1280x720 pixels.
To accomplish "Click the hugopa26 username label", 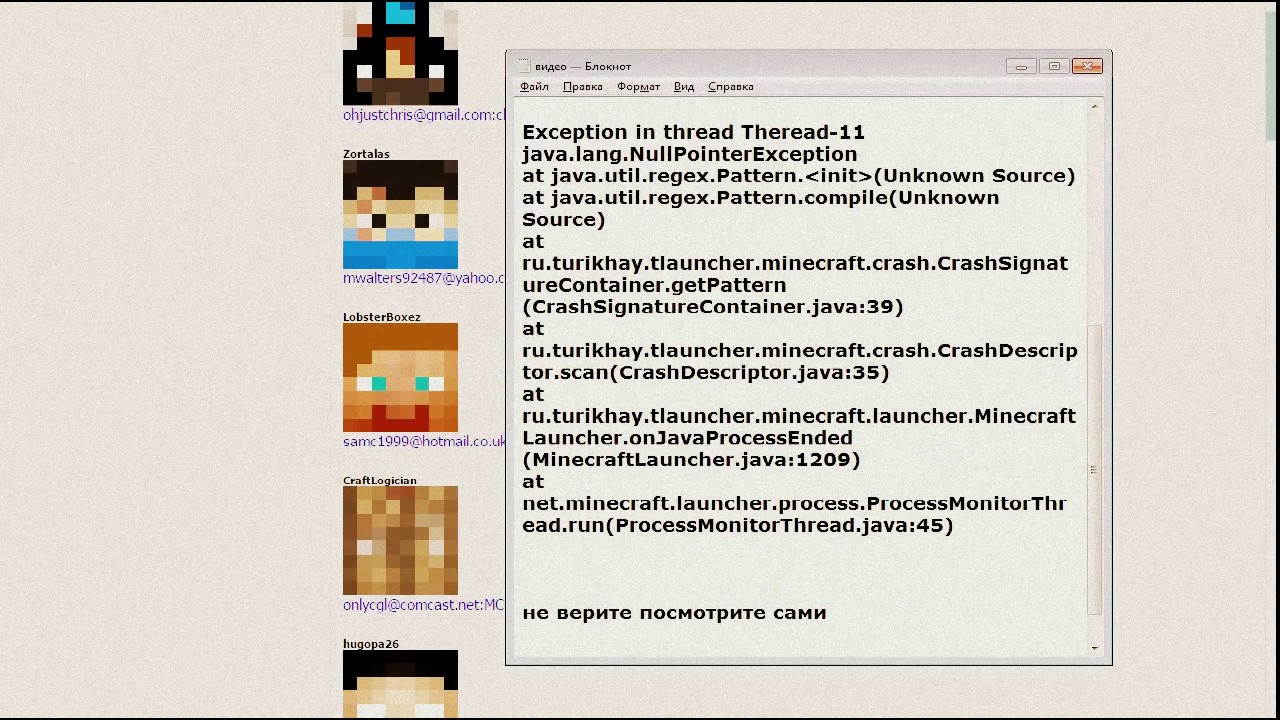I will coord(371,644).
